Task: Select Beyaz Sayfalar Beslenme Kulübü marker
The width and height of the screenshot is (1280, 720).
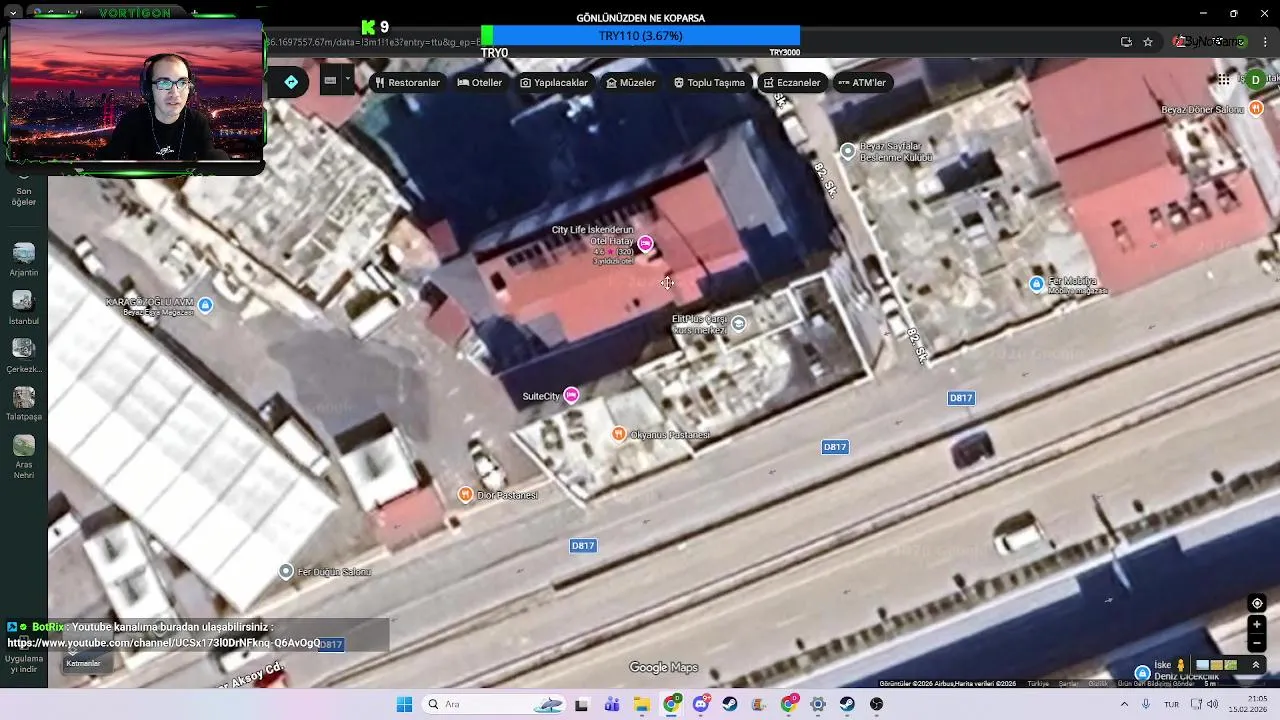Action: [x=848, y=151]
